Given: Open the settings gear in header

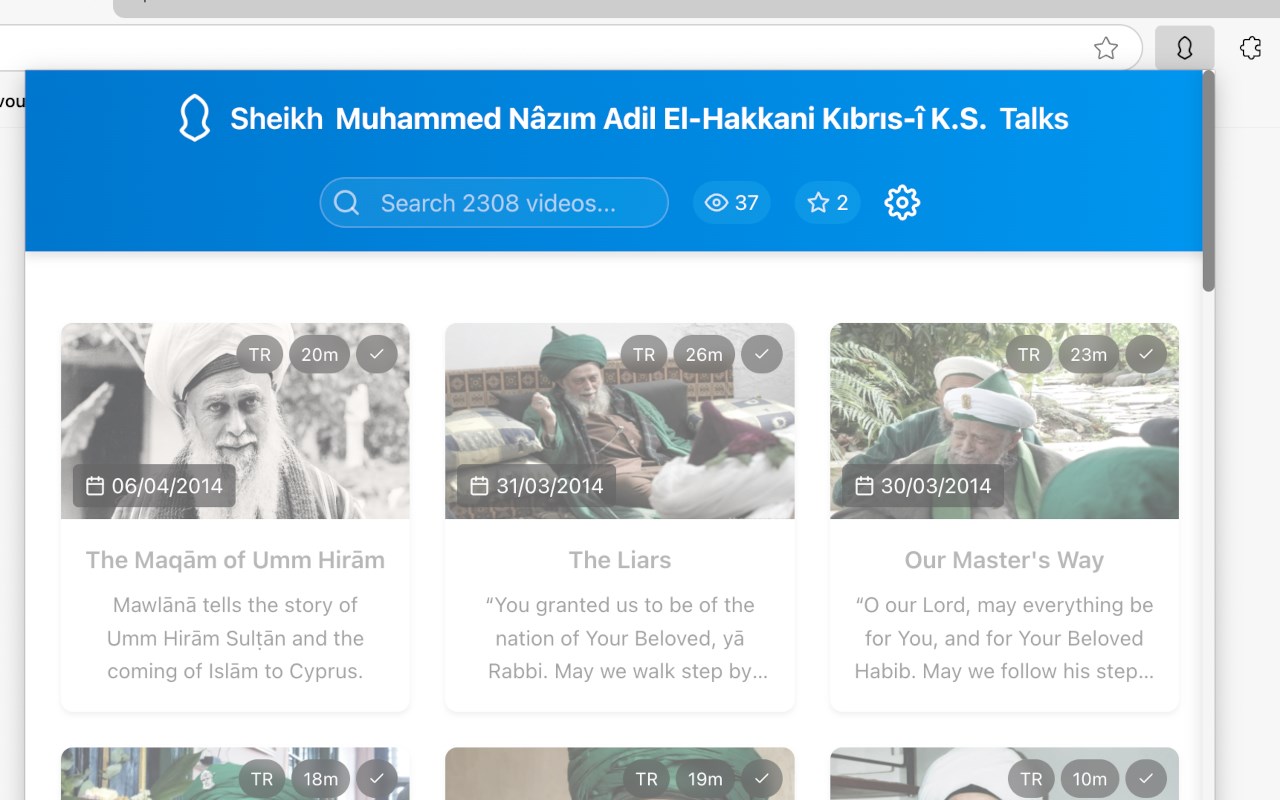Looking at the screenshot, I should tap(902, 203).
